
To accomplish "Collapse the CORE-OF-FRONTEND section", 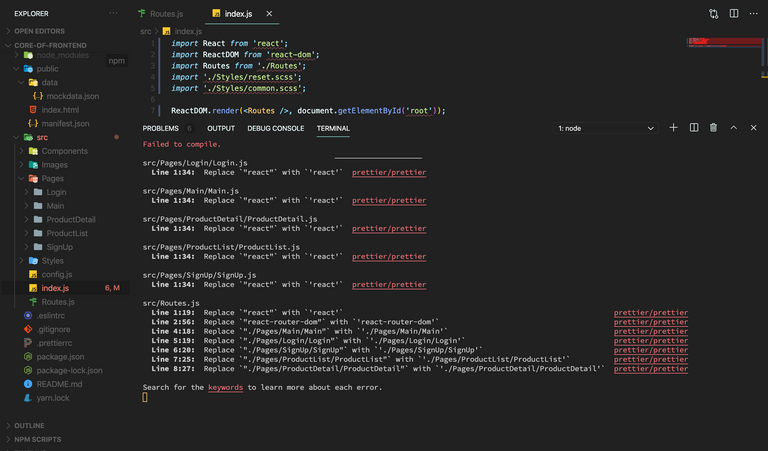I will click(50, 45).
